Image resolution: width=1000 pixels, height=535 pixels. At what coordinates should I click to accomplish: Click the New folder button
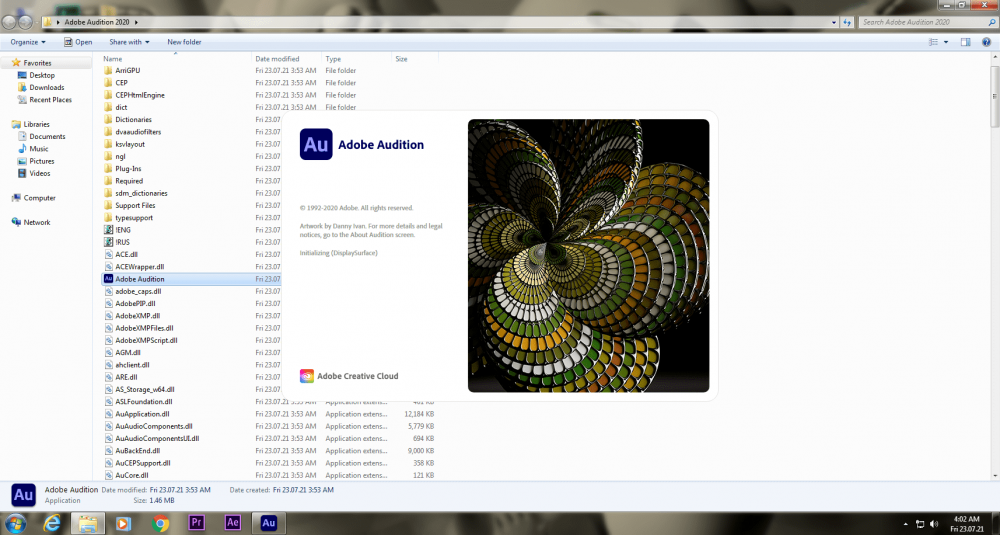(x=184, y=42)
